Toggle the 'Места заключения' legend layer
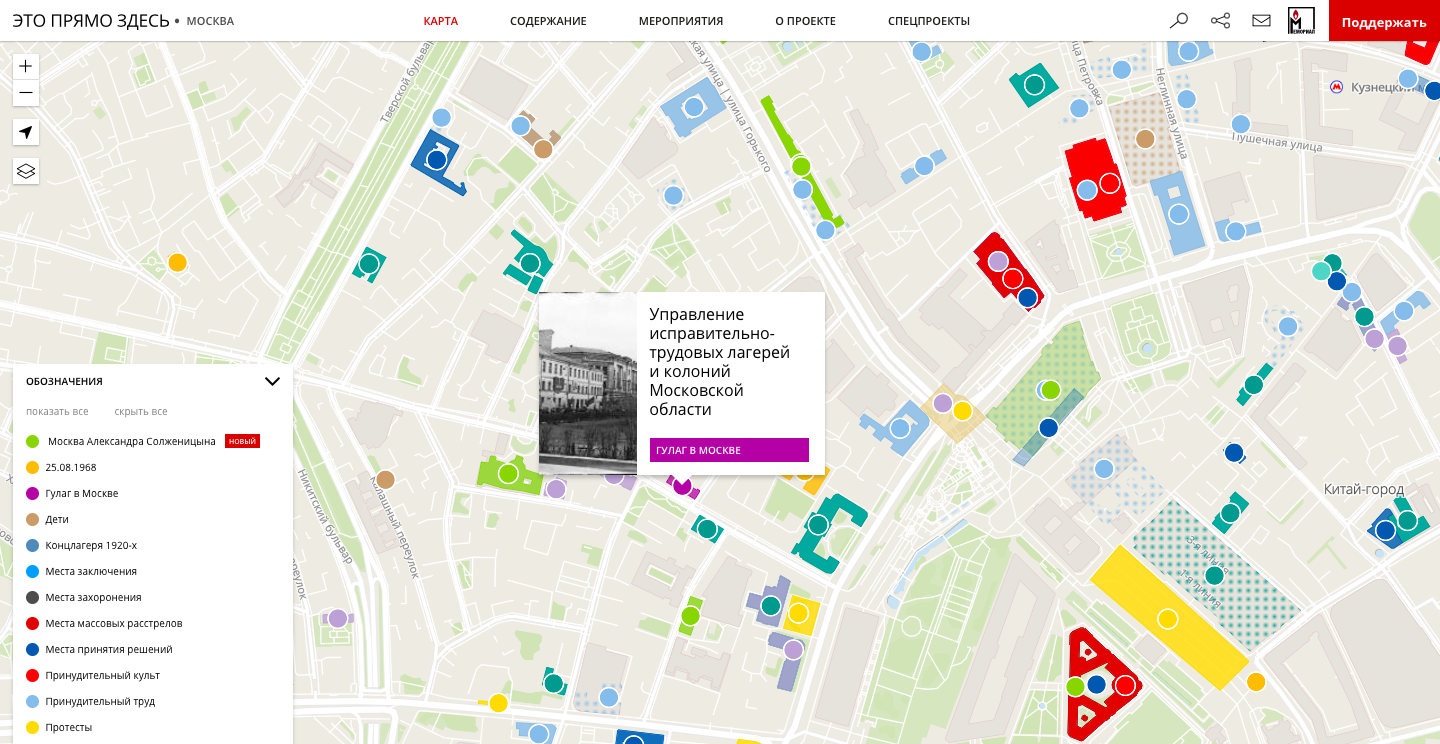1440x744 pixels. 90,571
